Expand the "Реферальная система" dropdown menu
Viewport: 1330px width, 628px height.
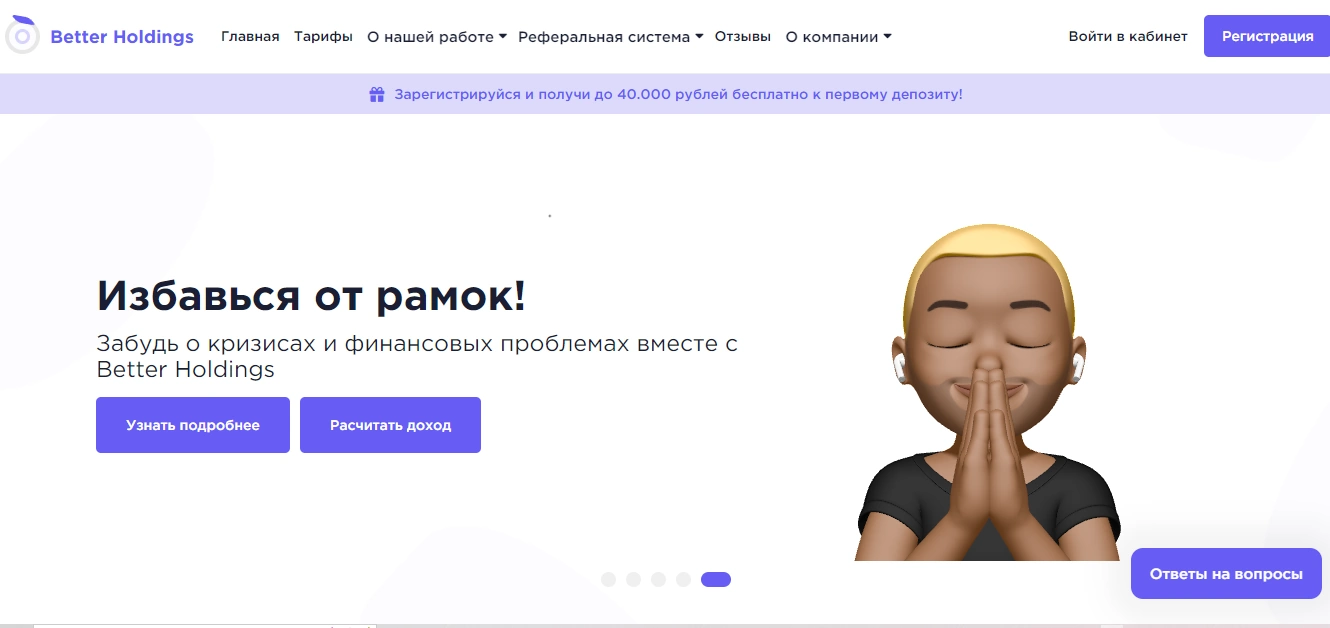click(611, 36)
